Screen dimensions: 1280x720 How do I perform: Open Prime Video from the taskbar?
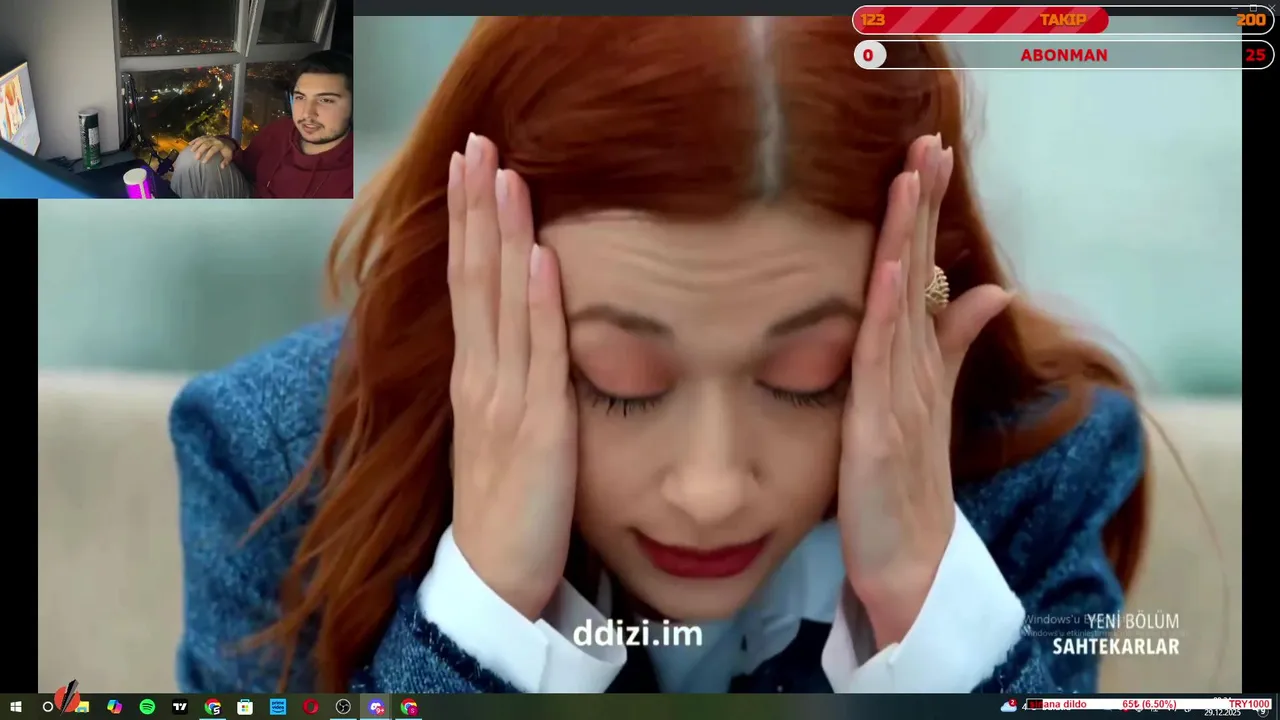[x=278, y=707]
